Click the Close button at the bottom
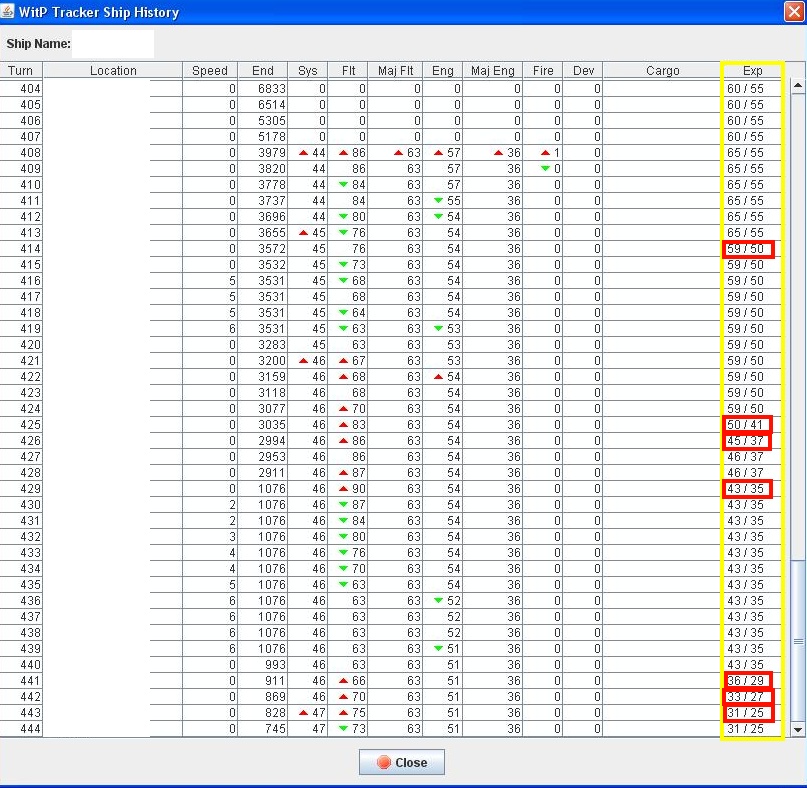Image resolution: width=807 pixels, height=788 pixels. 401,762
